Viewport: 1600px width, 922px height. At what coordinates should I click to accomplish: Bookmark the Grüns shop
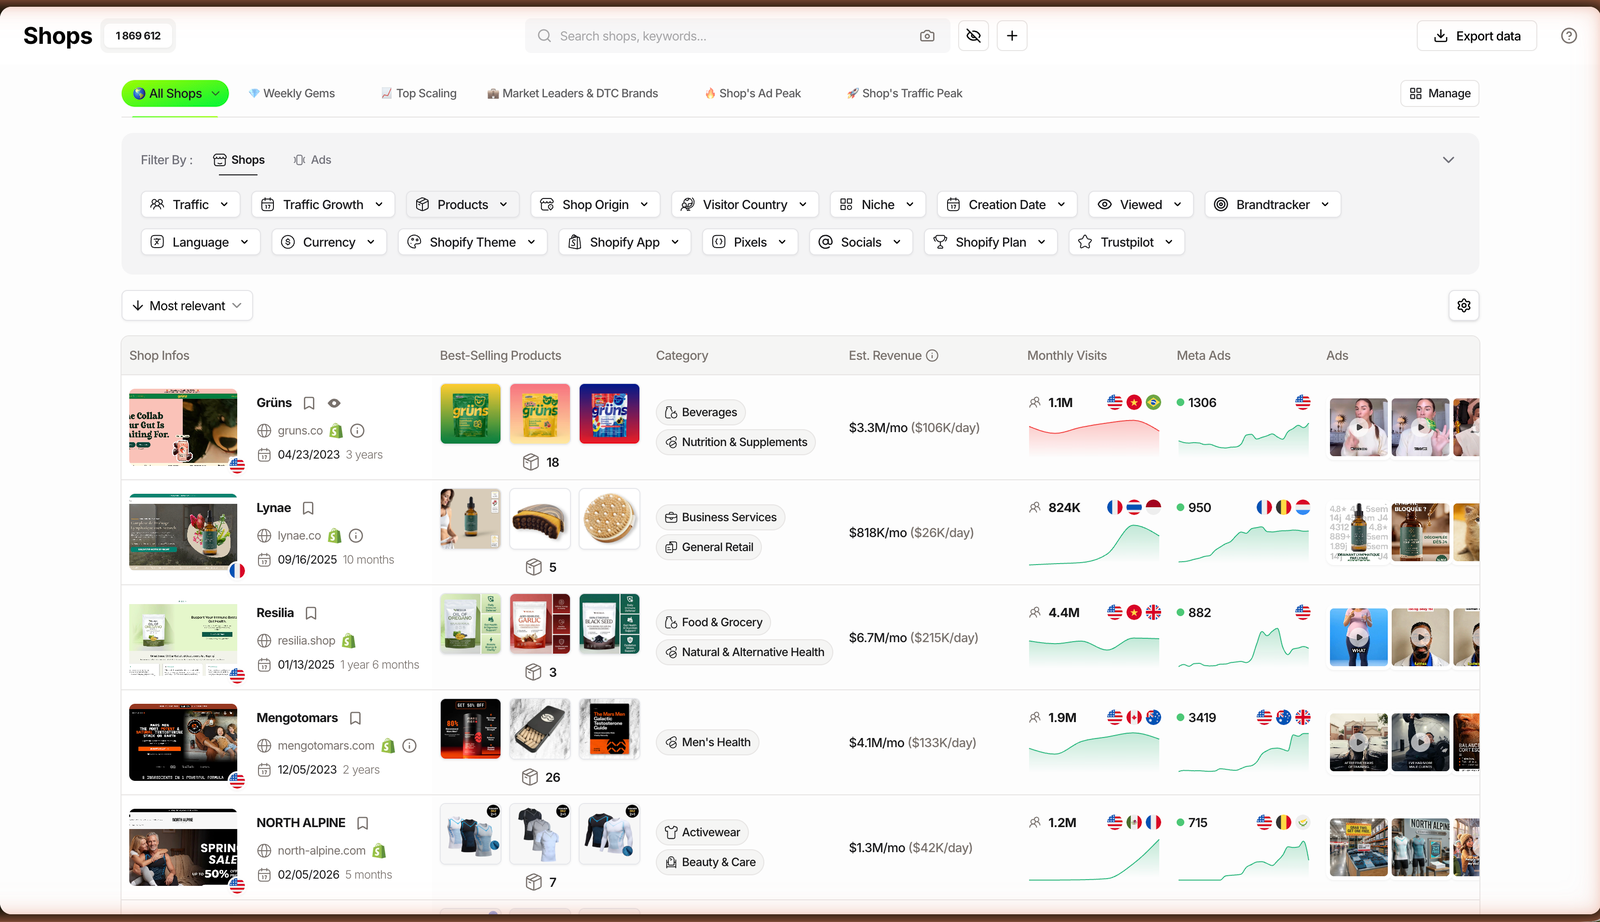pos(309,403)
